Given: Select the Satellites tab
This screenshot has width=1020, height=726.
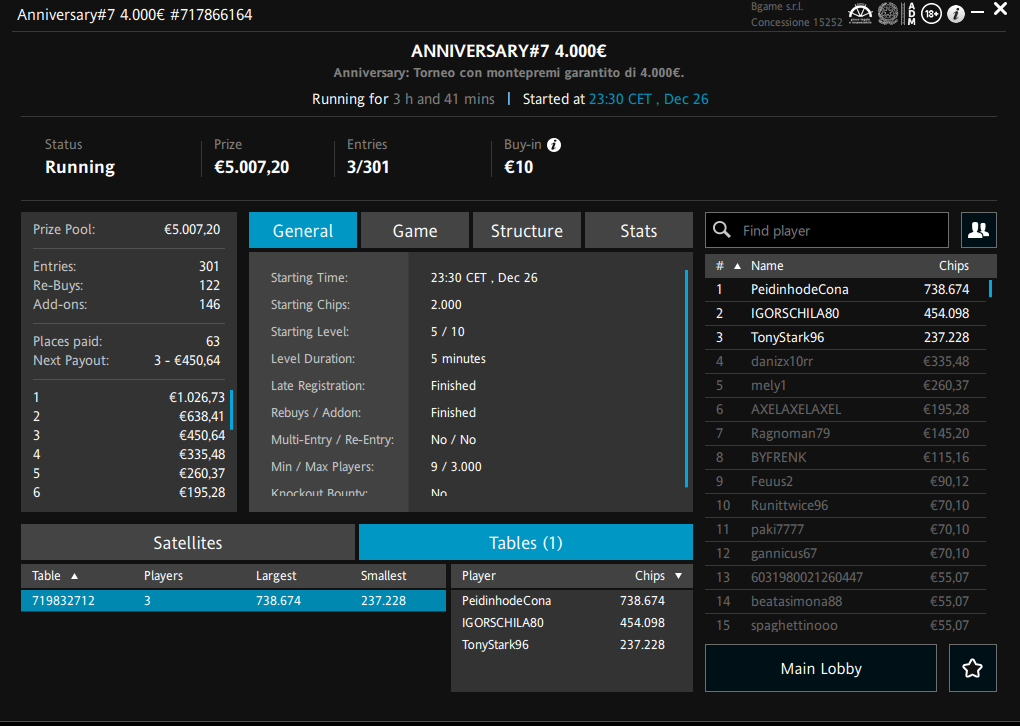Looking at the screenshot, I should point(188,543).
